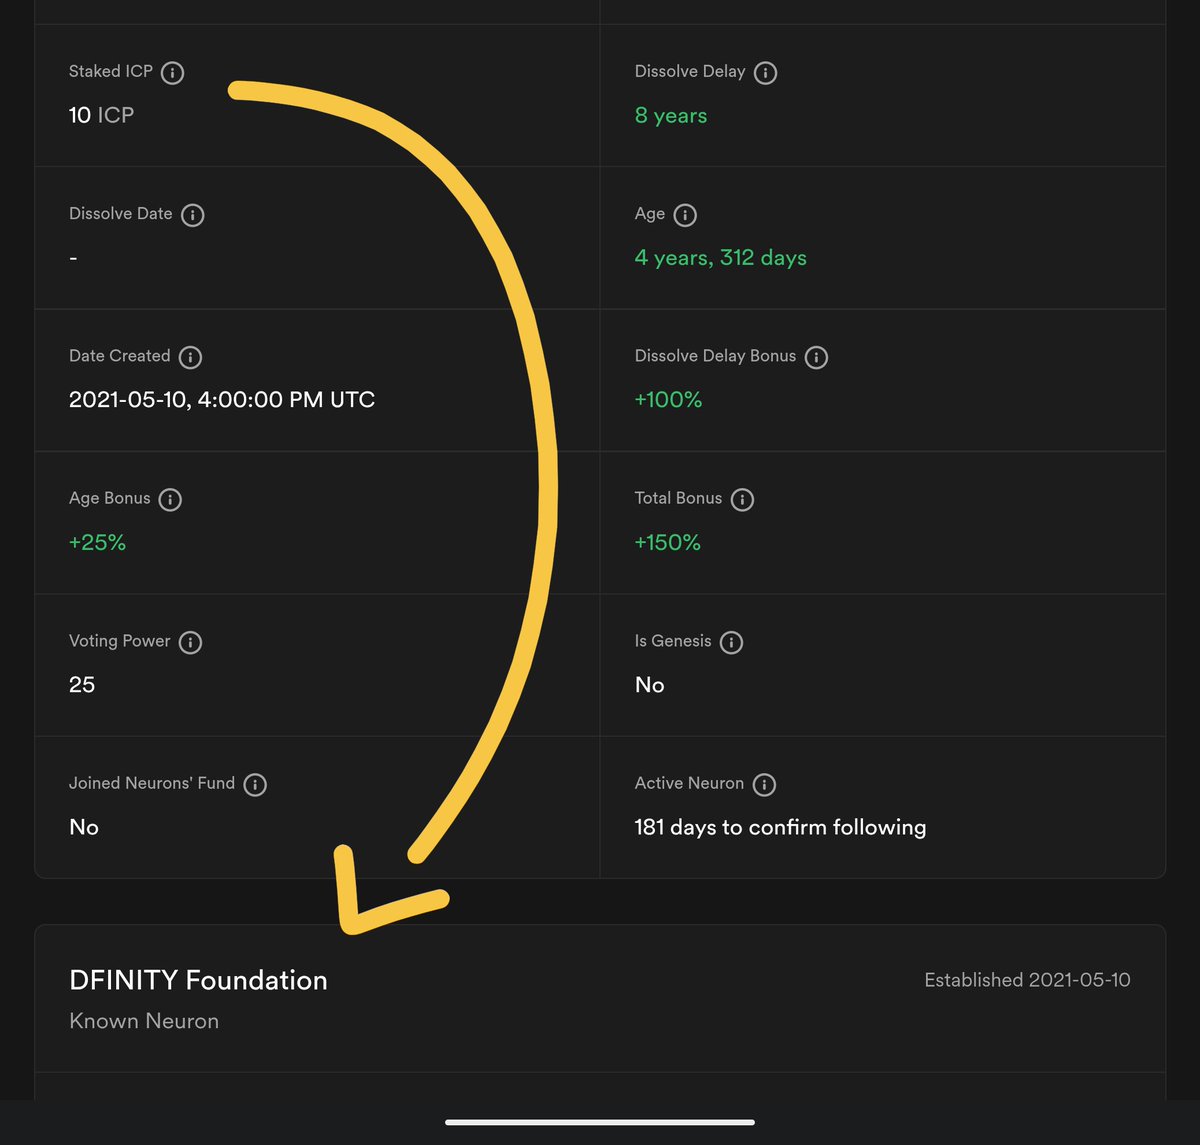This screenshot has width=1200, height=1145.
Task: Open the Dissolve Delay info icon
Action: pos(766,73)
